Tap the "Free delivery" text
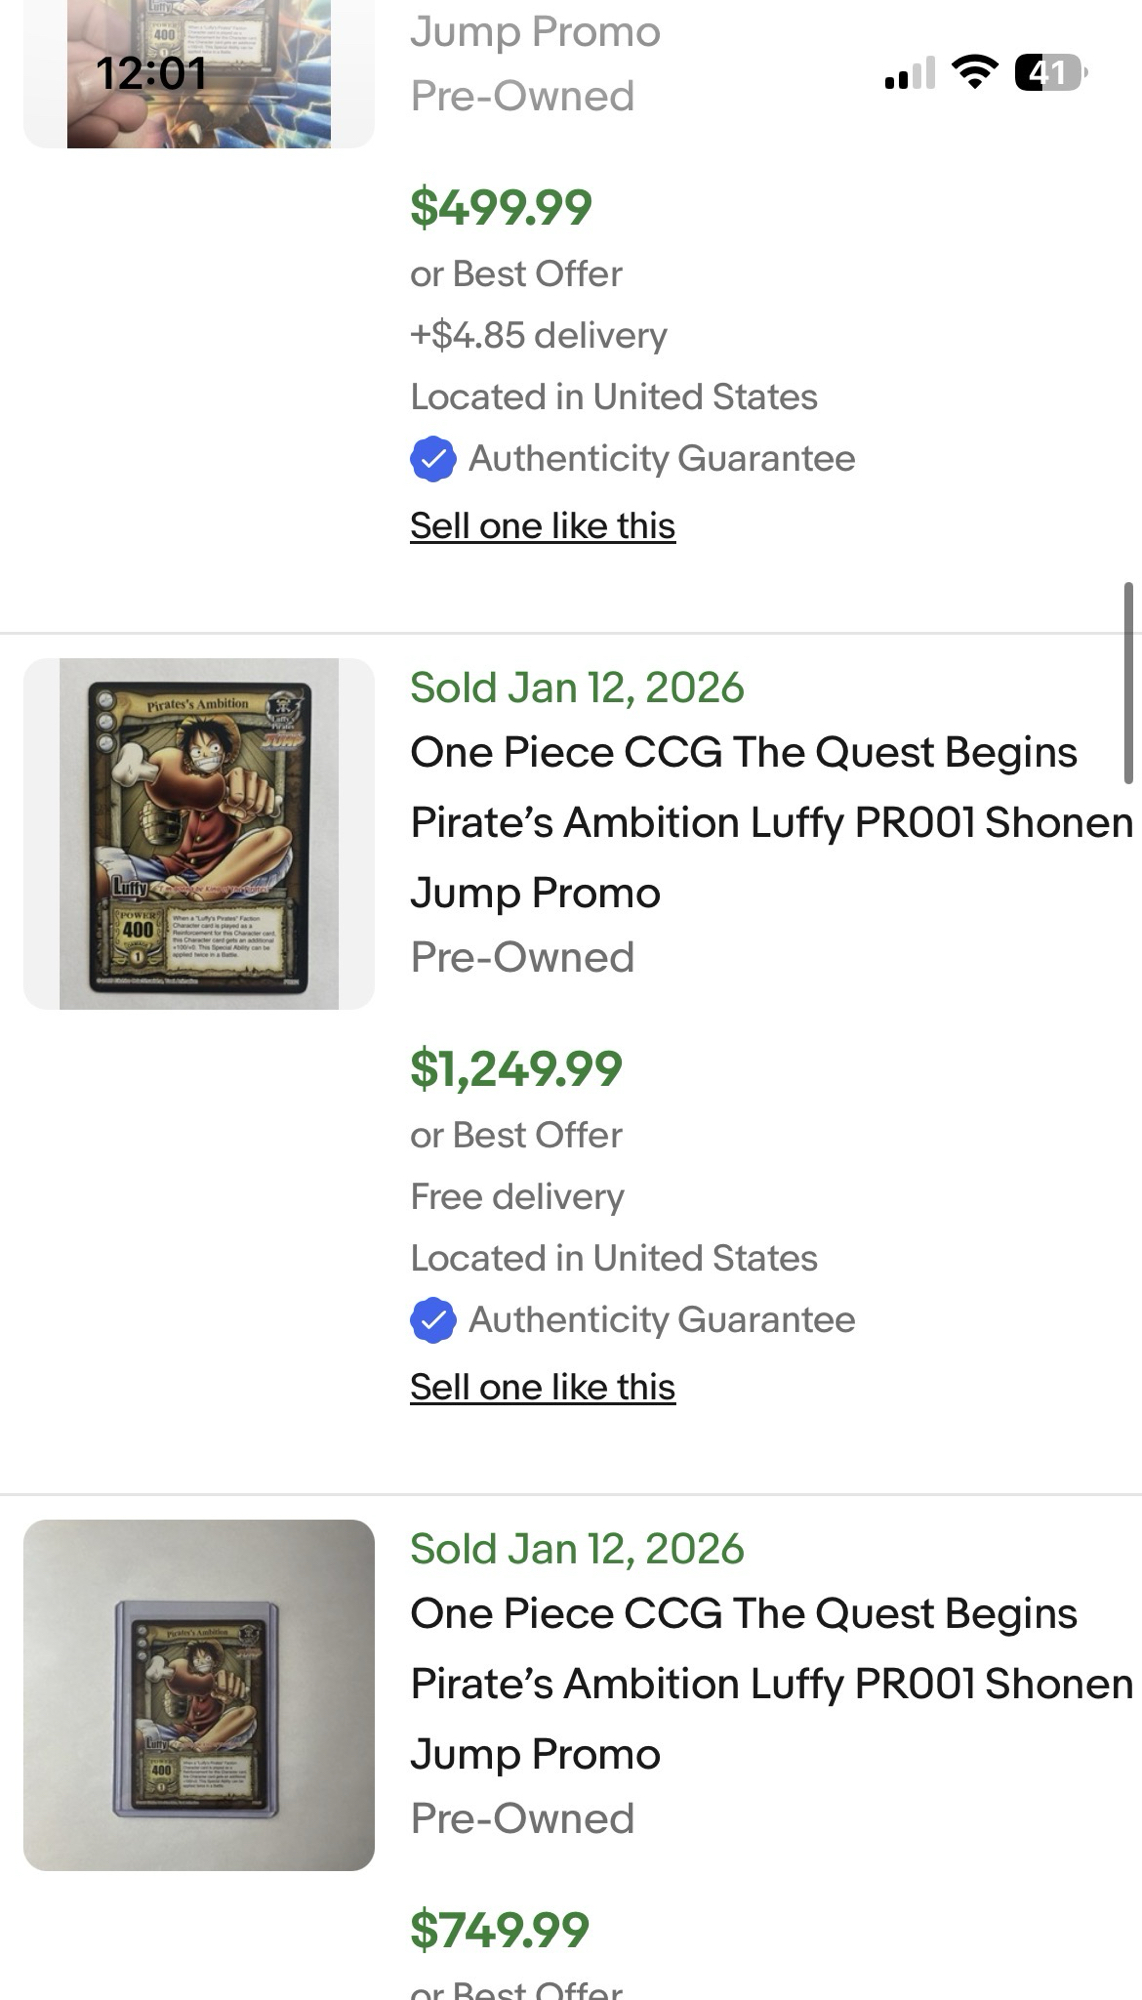 (517, 1197)
